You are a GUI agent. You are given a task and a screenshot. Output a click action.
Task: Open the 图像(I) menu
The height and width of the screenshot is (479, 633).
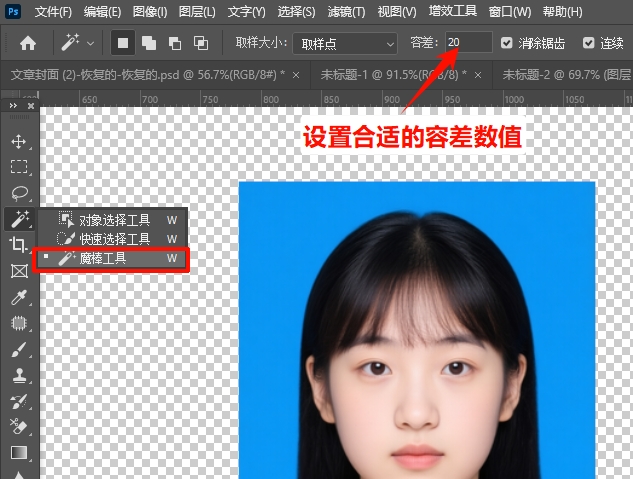tap(150, 12)
